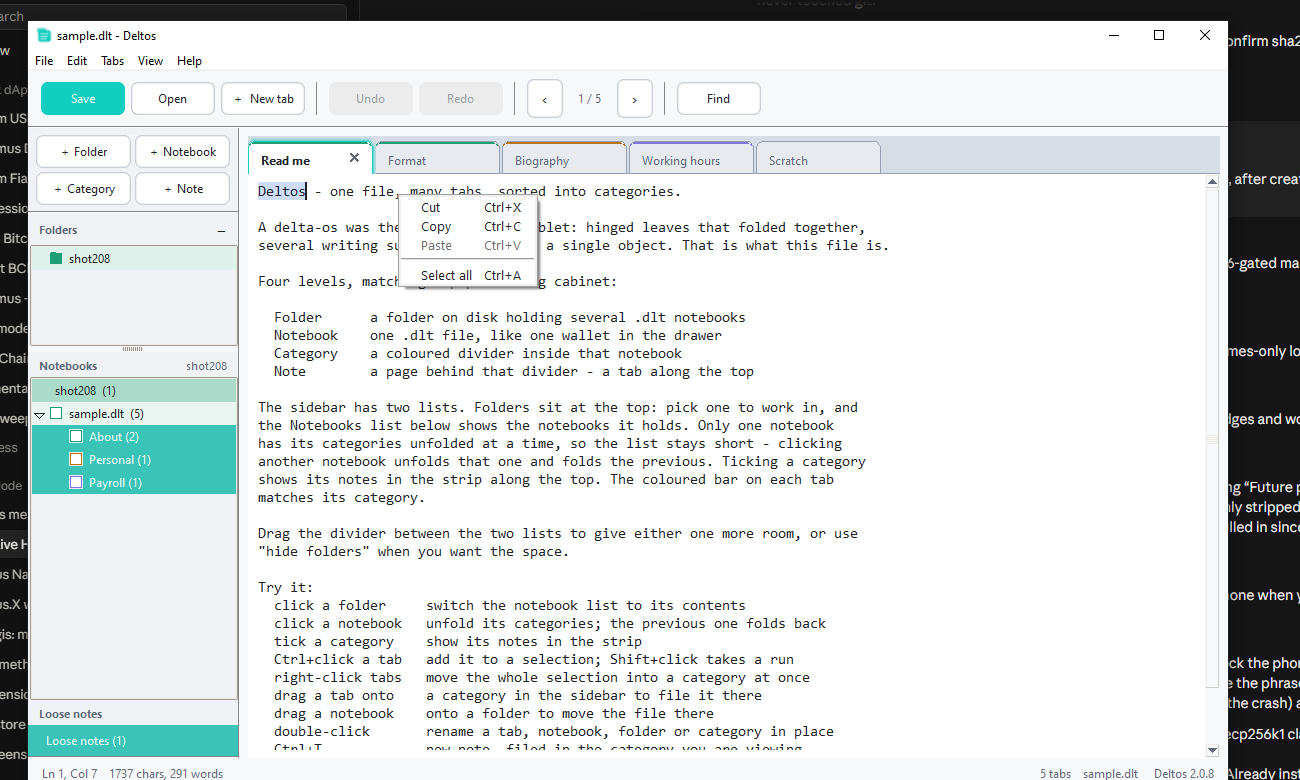
Task: Click the Deltos app icon in title bar
Action: [43, 36]
